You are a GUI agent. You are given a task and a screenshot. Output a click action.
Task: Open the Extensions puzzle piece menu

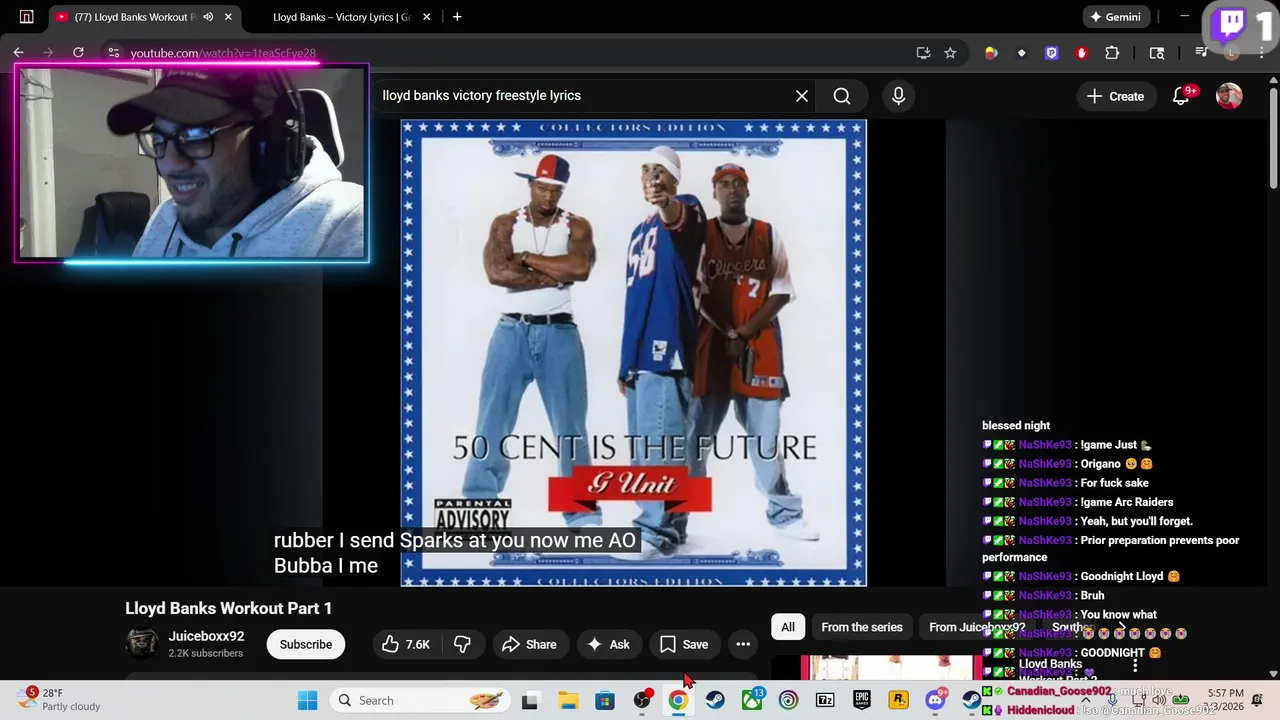point(1112,53)
